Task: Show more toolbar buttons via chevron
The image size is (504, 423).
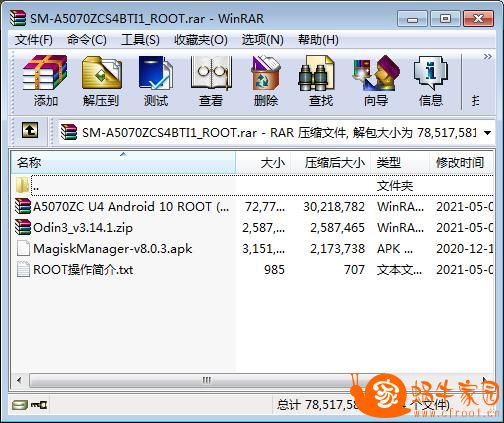Action: [x=487, y=57]
